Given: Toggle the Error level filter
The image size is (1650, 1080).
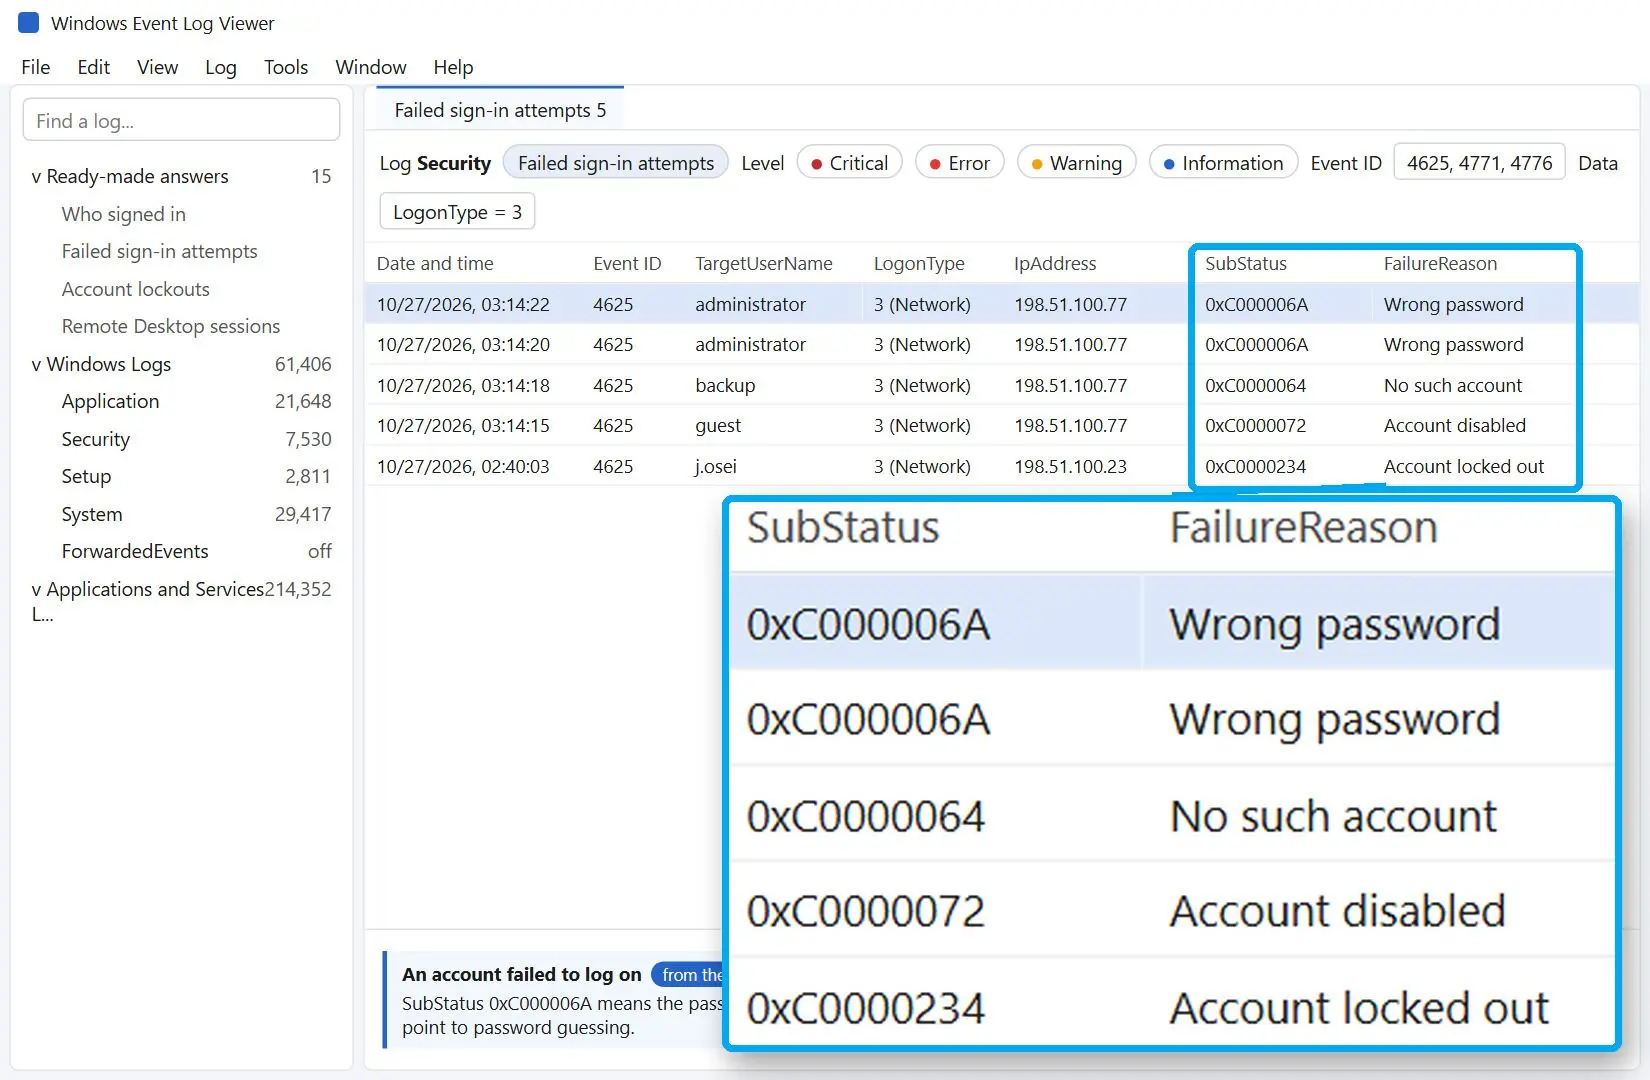Looking at the screenshot, I should 959,163.
